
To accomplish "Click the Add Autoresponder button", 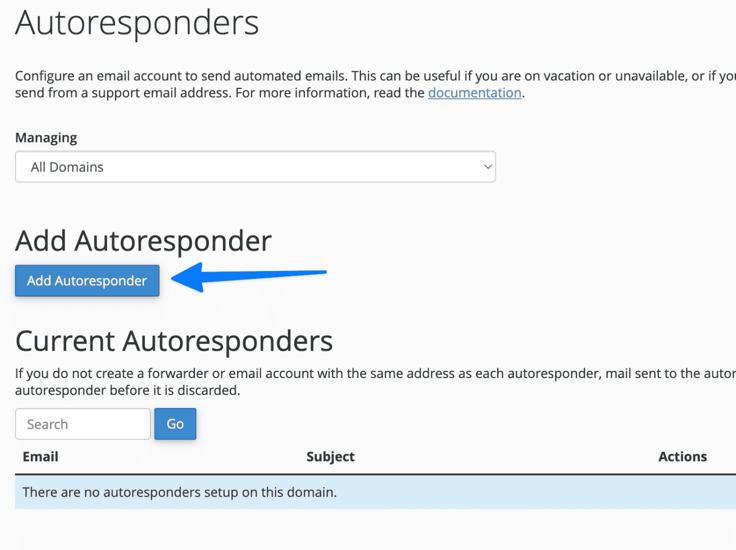I will pyautogui.click(x=87, y=281).
